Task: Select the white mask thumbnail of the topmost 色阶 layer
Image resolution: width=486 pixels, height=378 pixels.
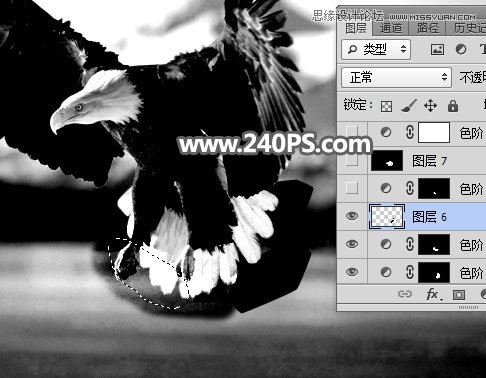Action: 434,132
